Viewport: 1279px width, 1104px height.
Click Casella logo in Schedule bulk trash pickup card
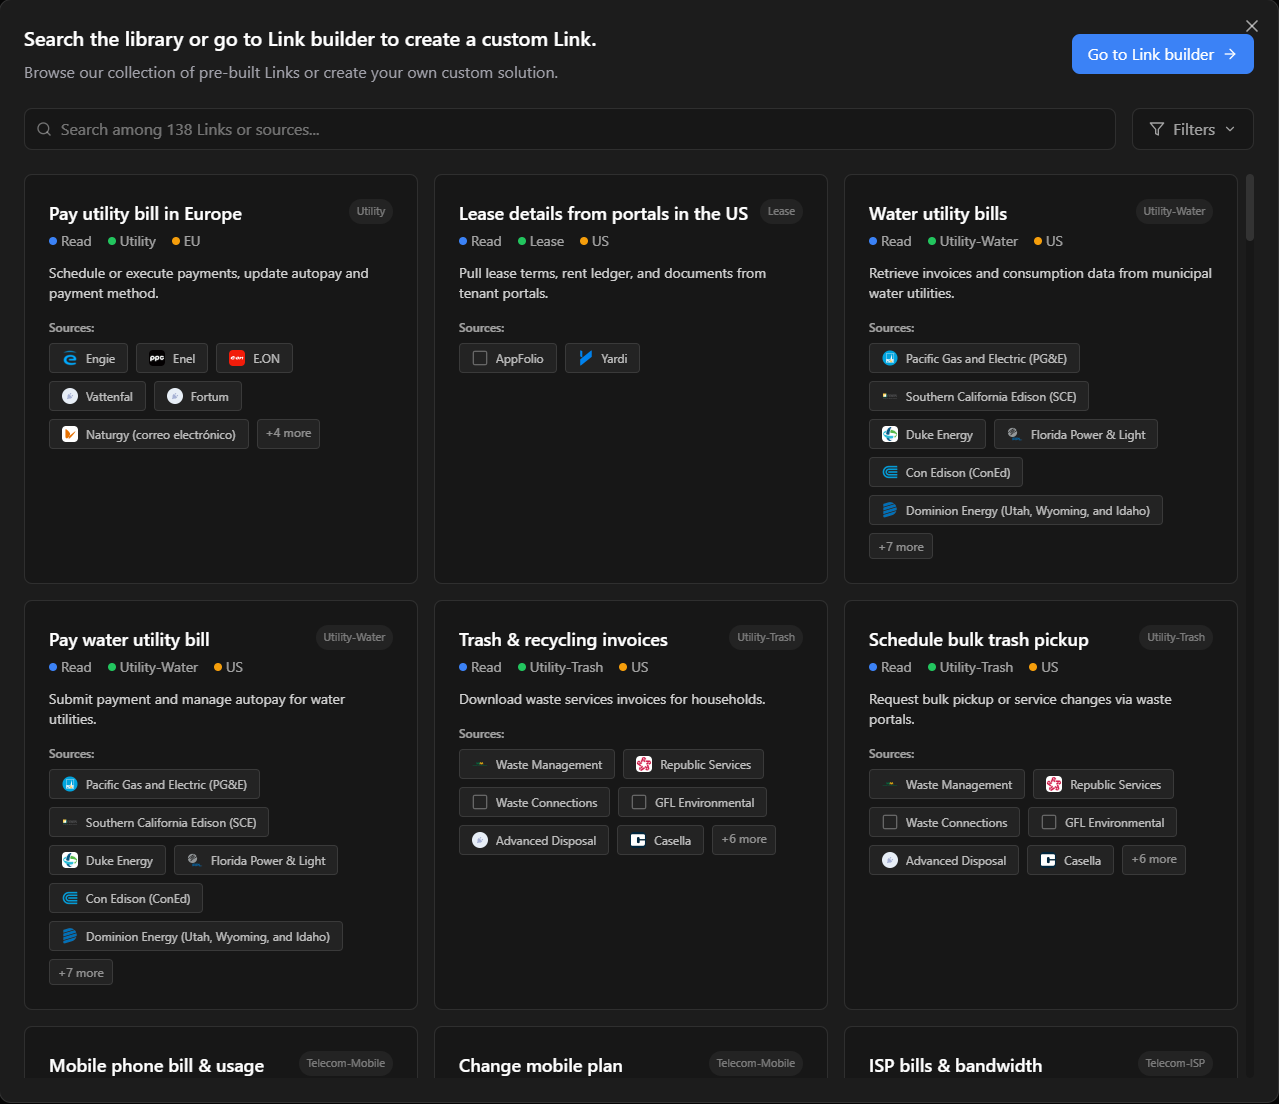pos(1048,861)
